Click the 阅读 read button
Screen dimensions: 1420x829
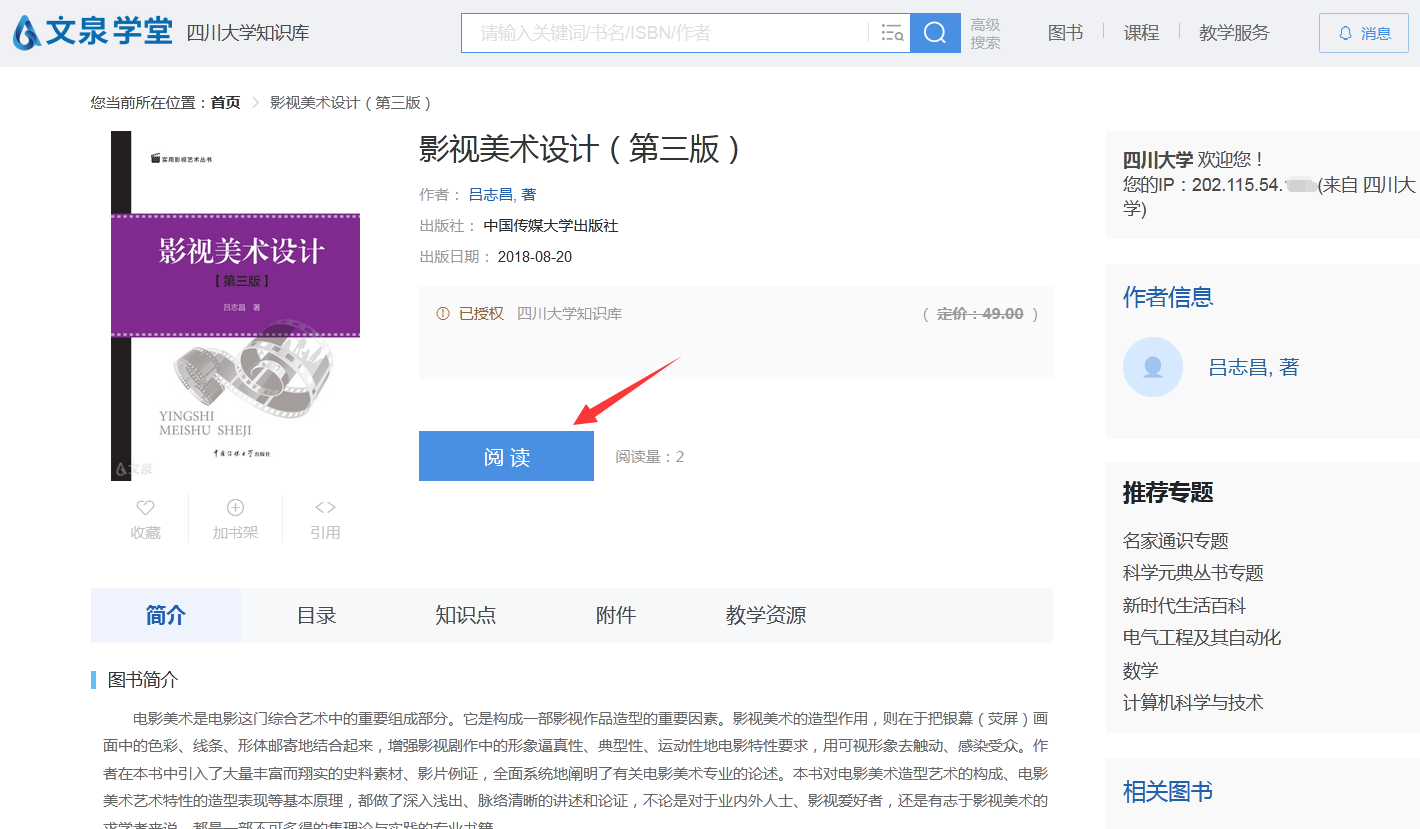tap(506, 456)
